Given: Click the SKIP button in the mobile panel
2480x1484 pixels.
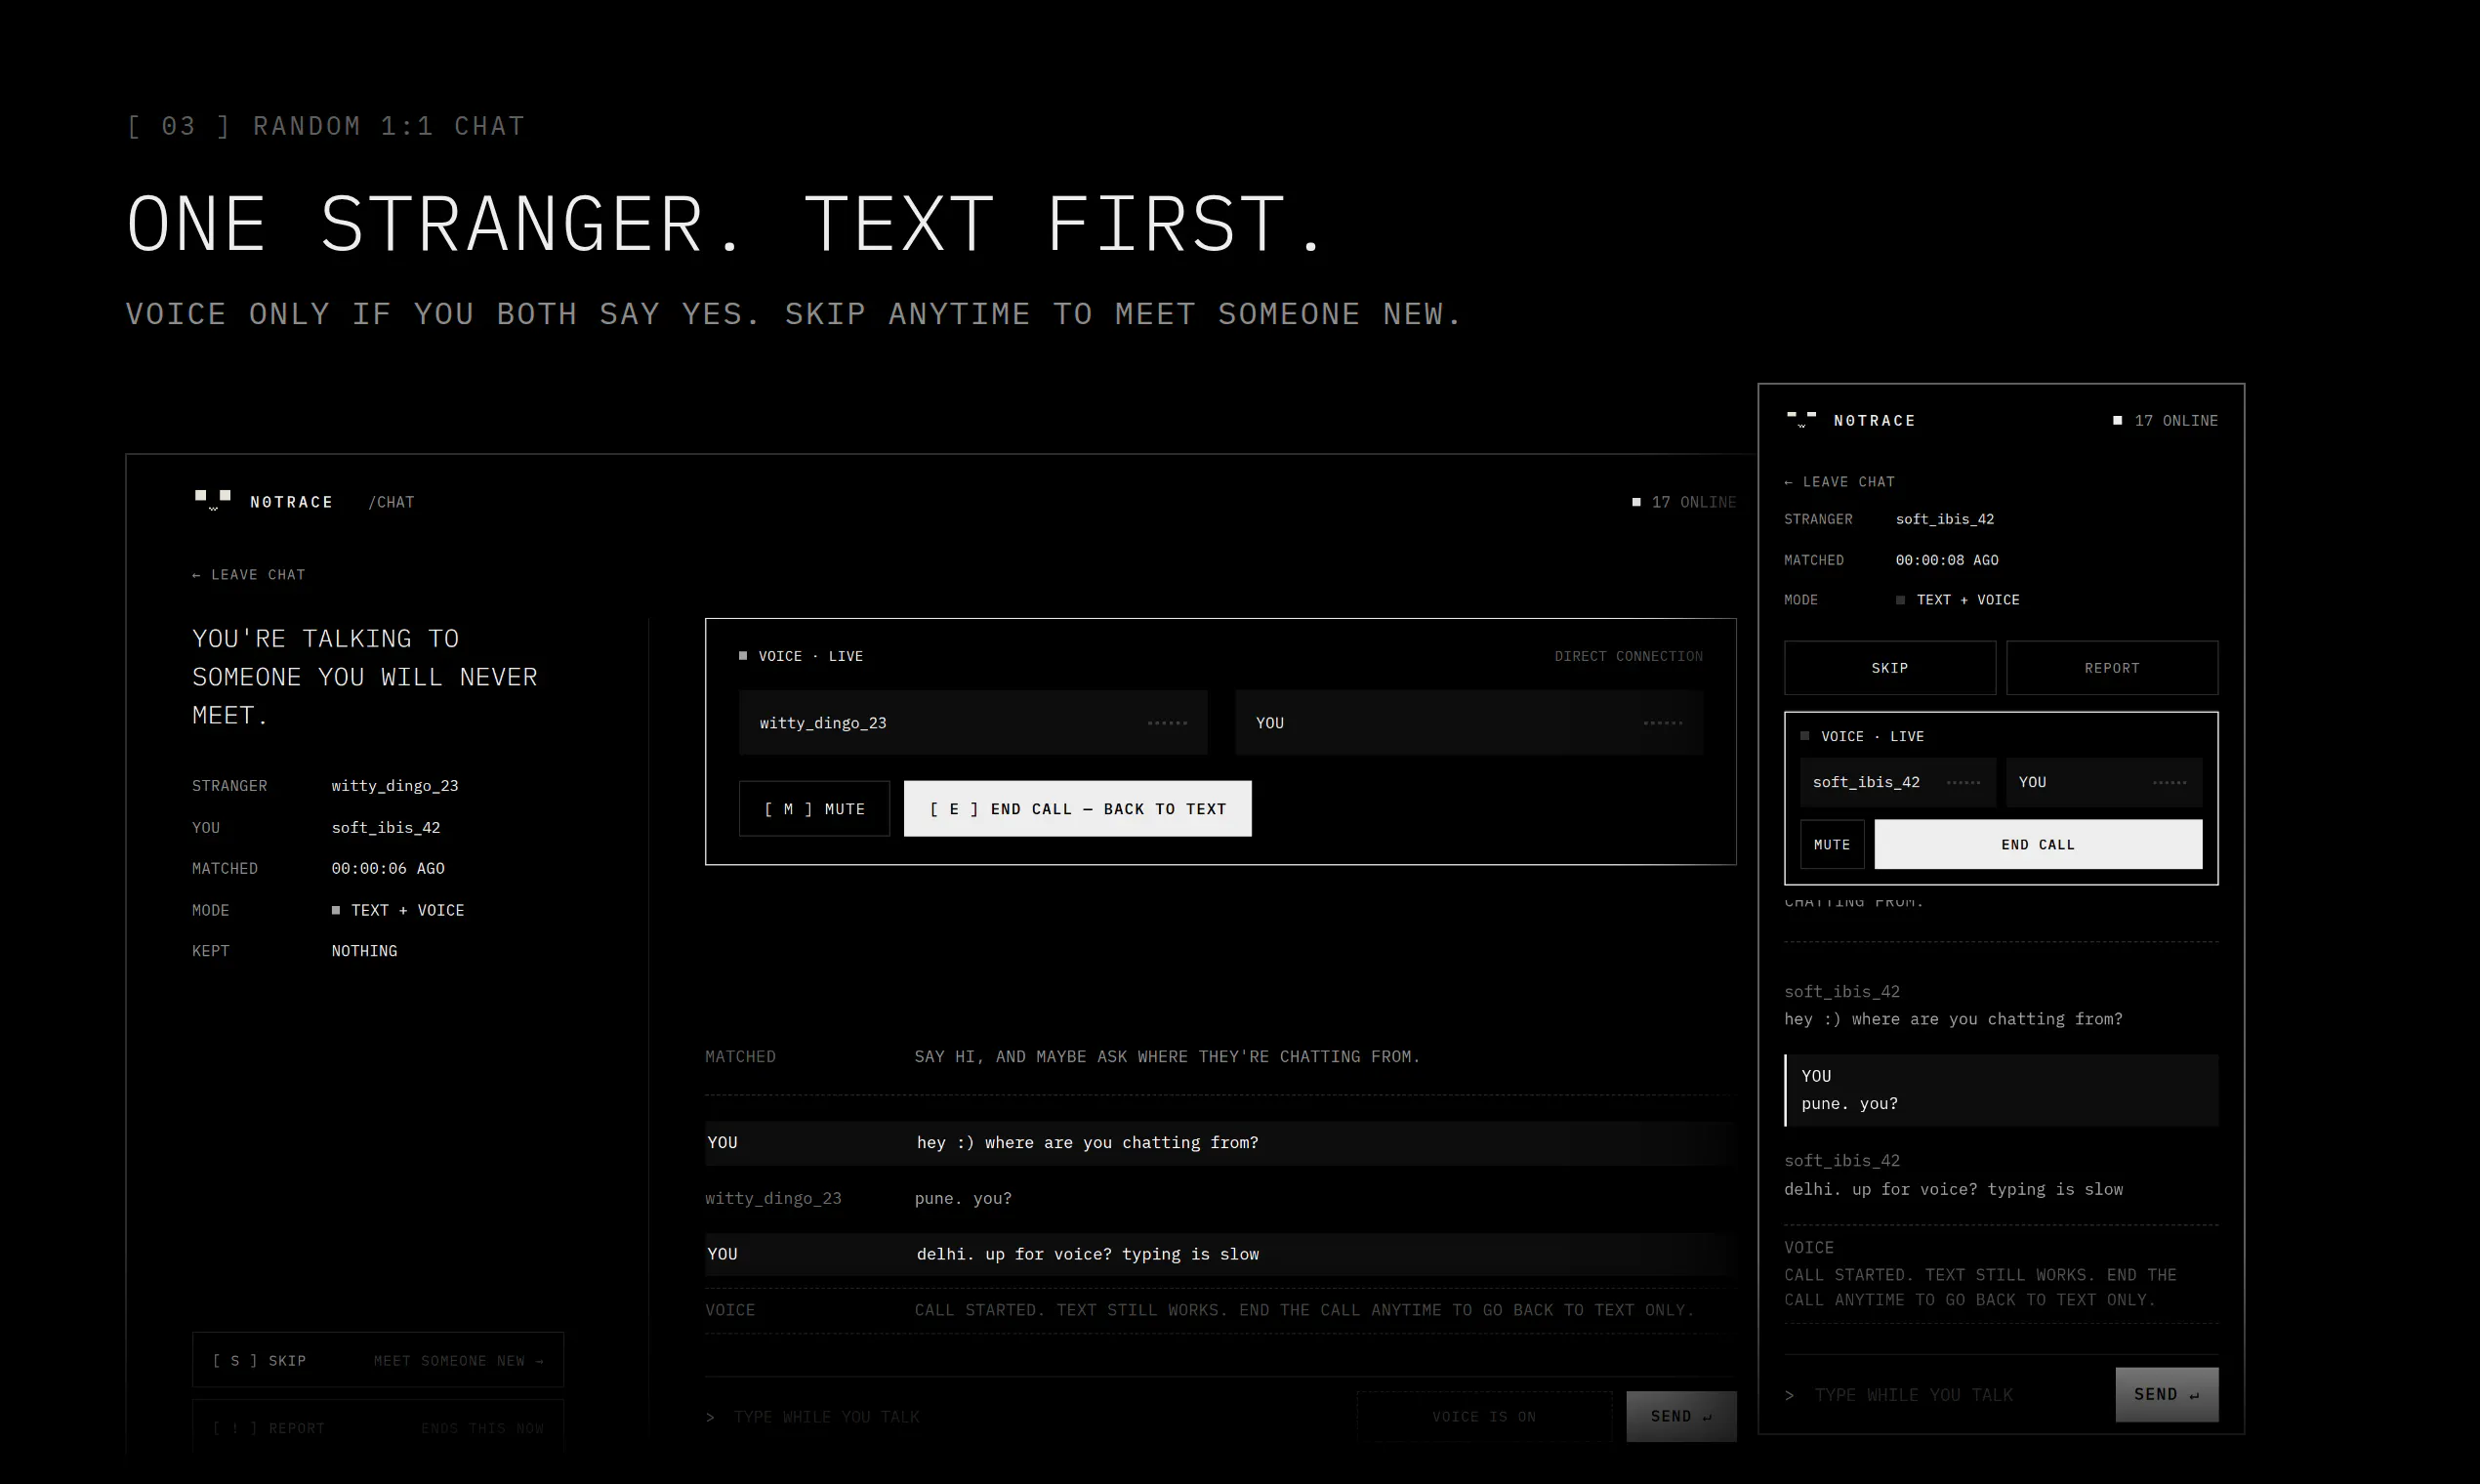Looking at the screenshot, I should click(x=1890, y=667).
